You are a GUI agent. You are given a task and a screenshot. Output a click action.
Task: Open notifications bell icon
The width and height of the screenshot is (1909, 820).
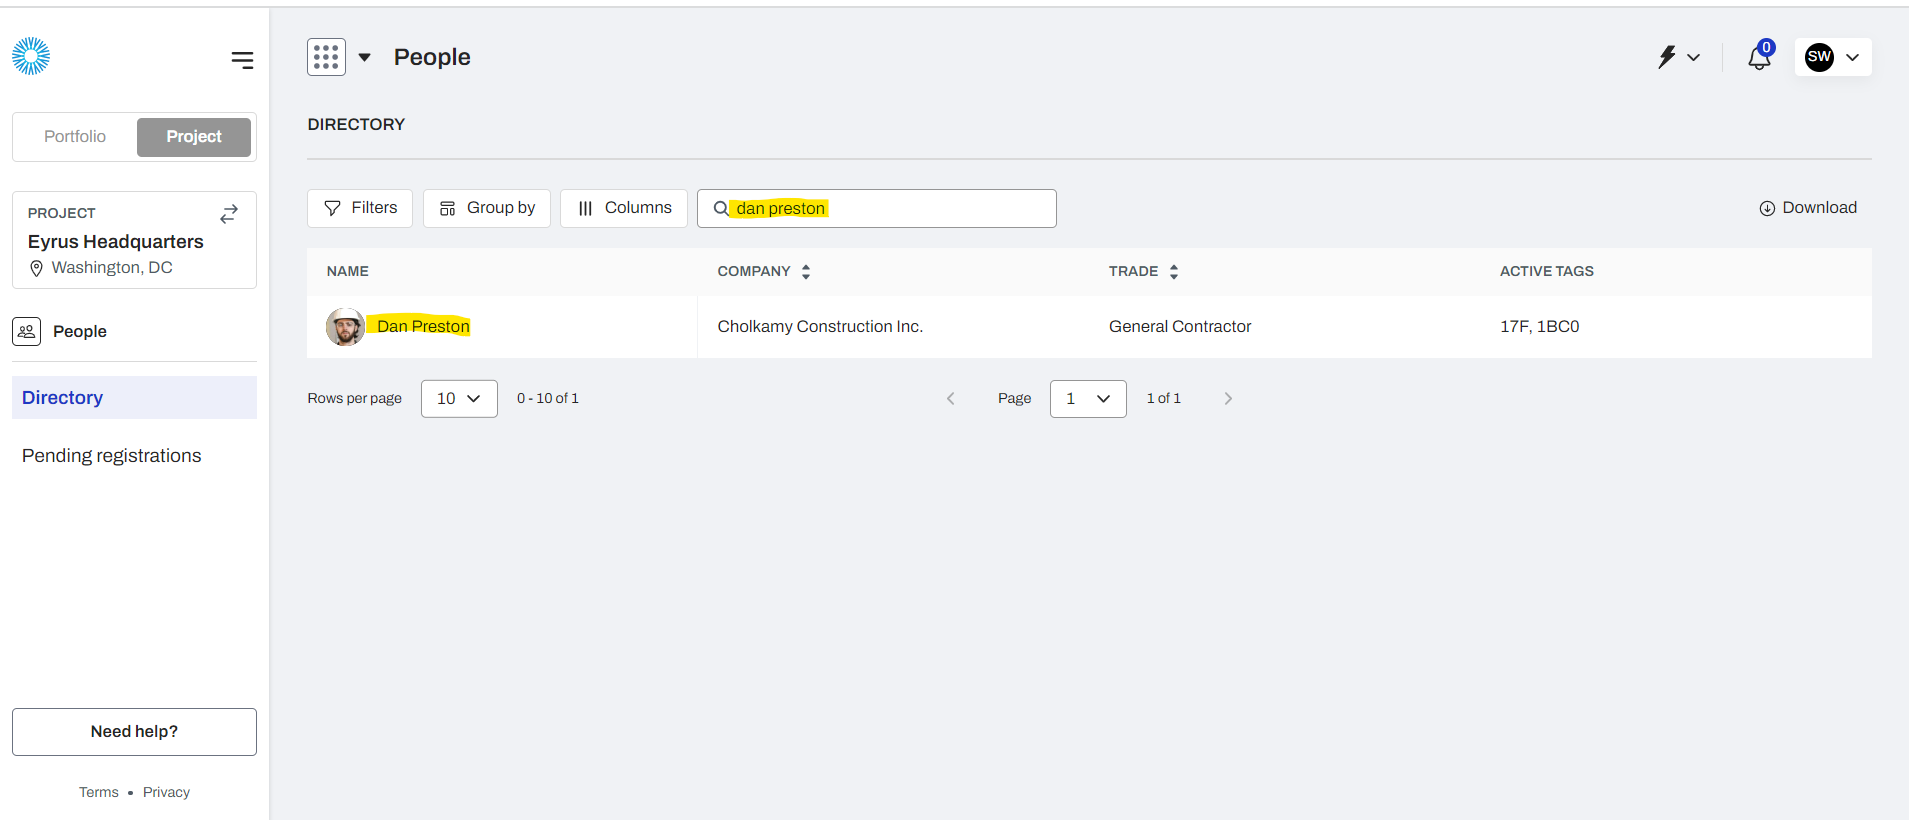click(1760, 57)
